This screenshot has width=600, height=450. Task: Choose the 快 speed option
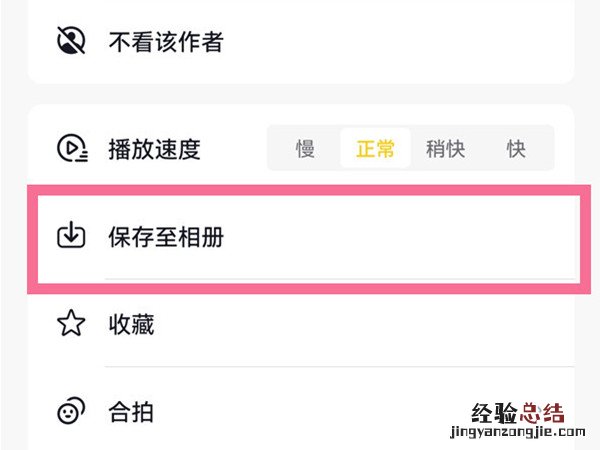pyautogui.click(x=516, y=149)
